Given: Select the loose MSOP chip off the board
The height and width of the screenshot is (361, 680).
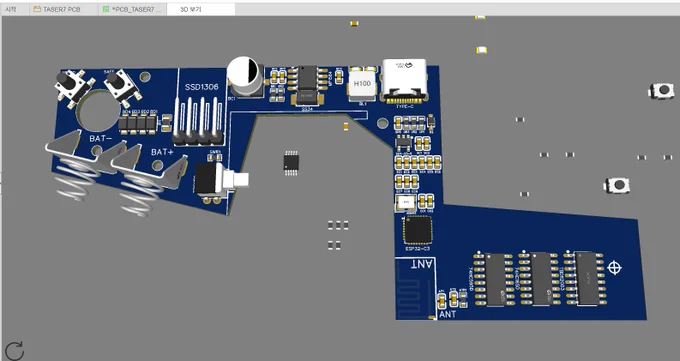Looking at the screenshot, I should pyautogui.click(x=291, y=163).
